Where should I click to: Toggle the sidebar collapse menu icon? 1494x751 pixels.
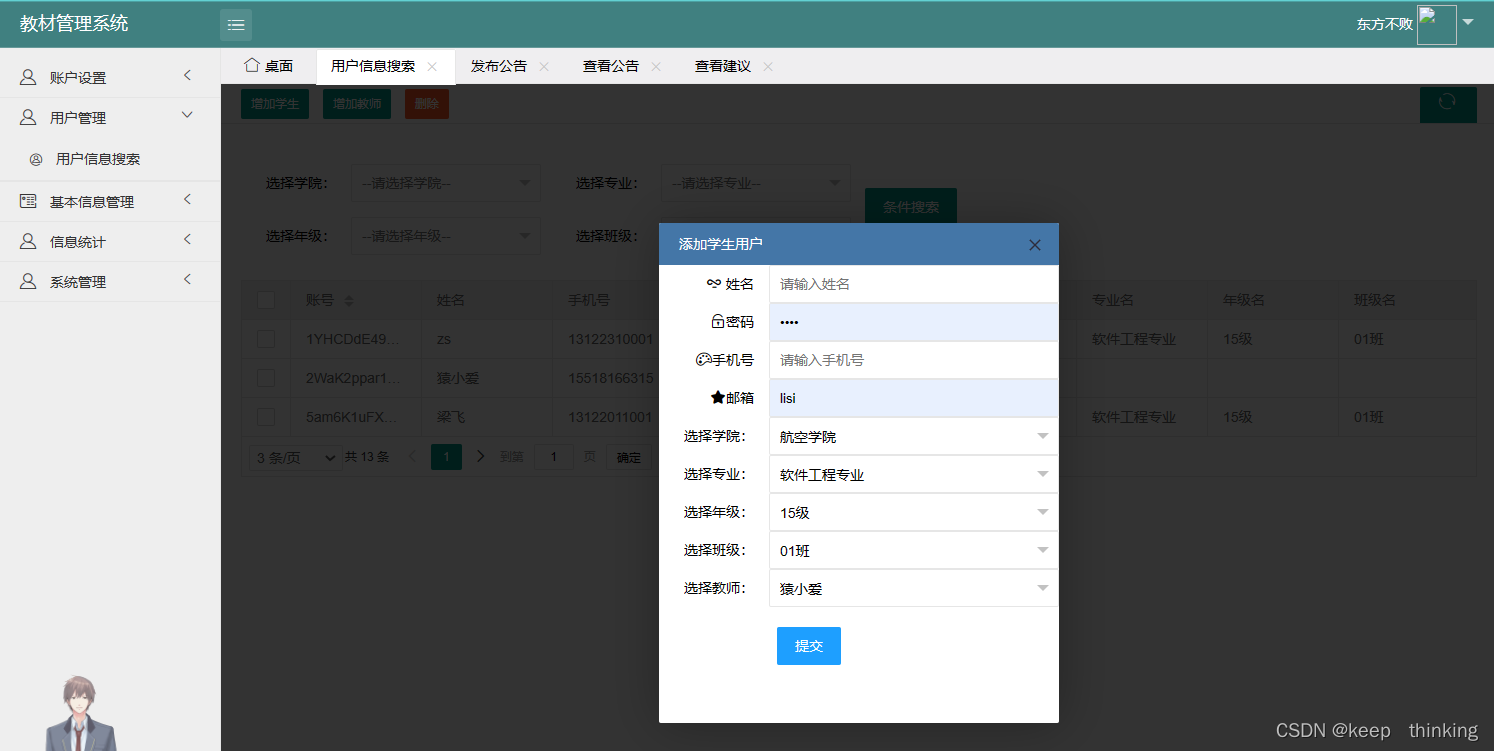(x=236, y=24)
